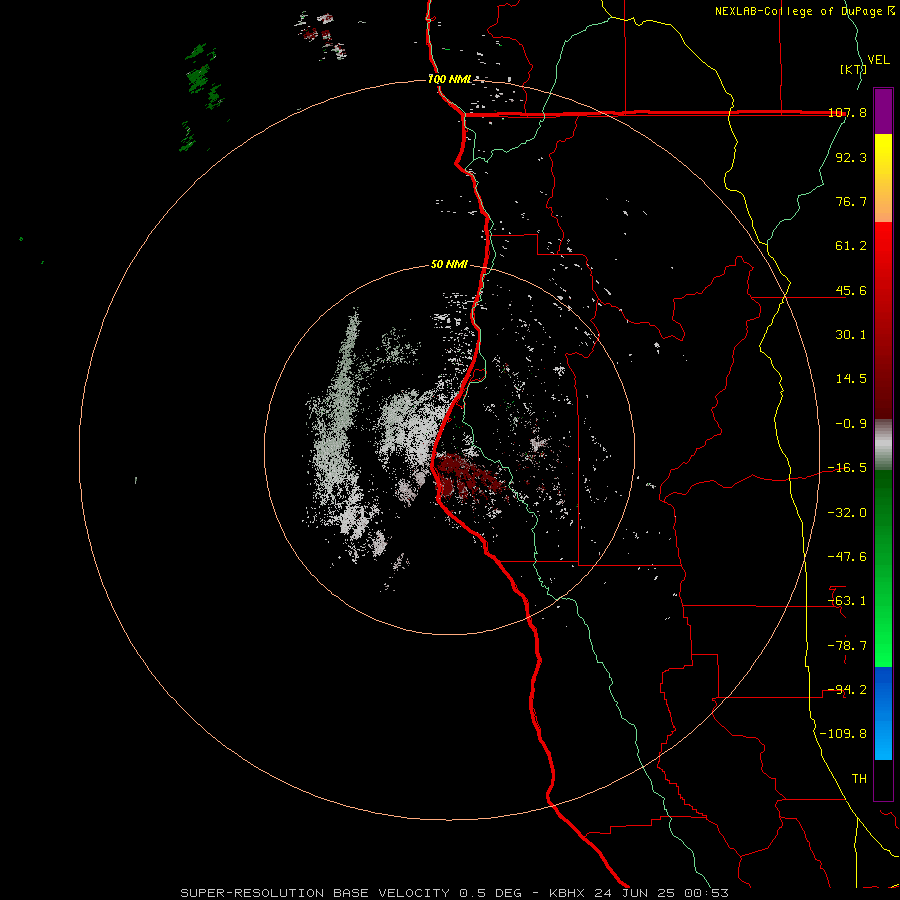This screenshot has width=900, height=900.
Task: Pick the purple top segment of velocity scale
Action: (883, 111)
